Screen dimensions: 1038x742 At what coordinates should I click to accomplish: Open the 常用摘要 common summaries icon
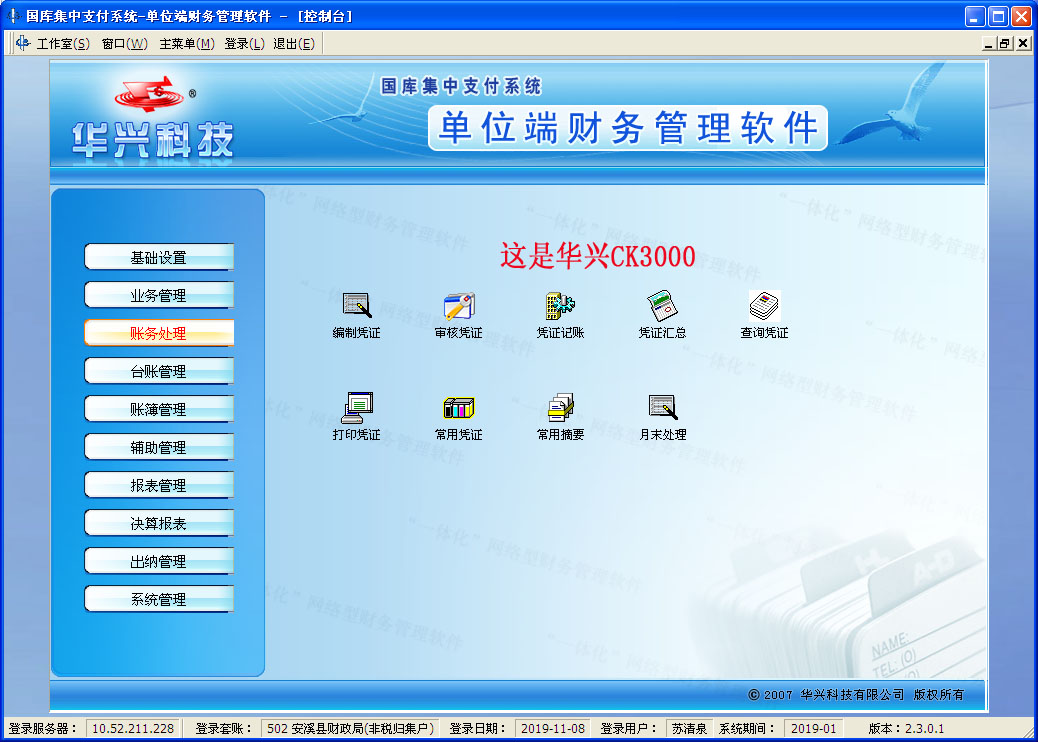[x=561, y=417]
